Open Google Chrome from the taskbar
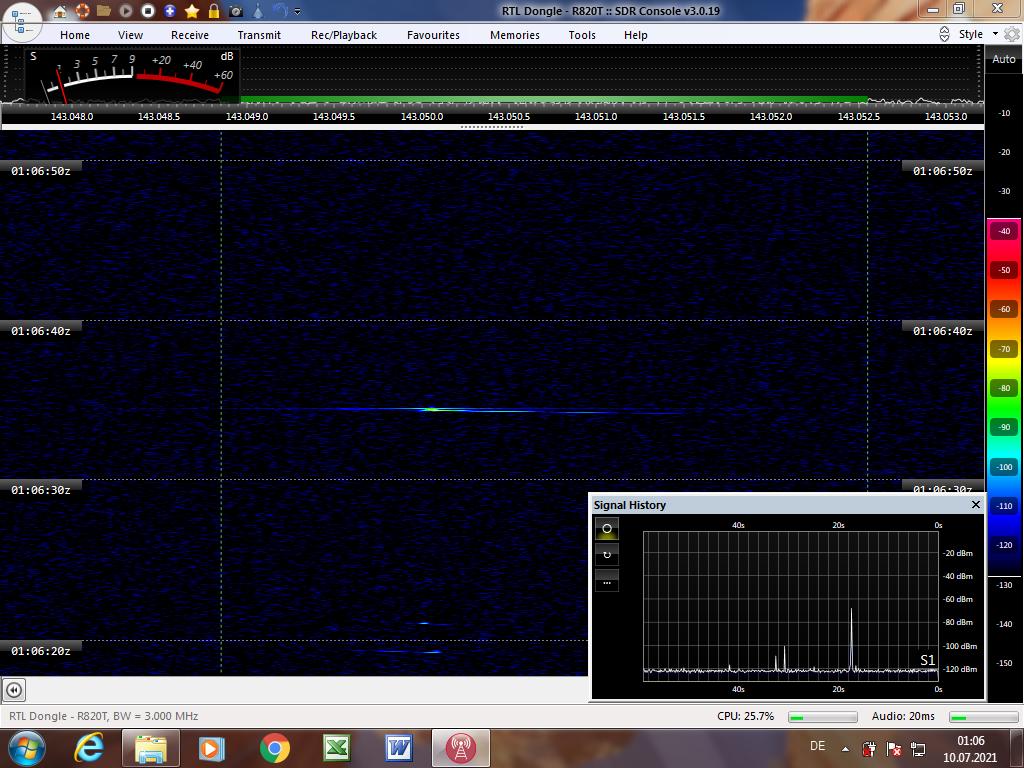 [275, 748]
